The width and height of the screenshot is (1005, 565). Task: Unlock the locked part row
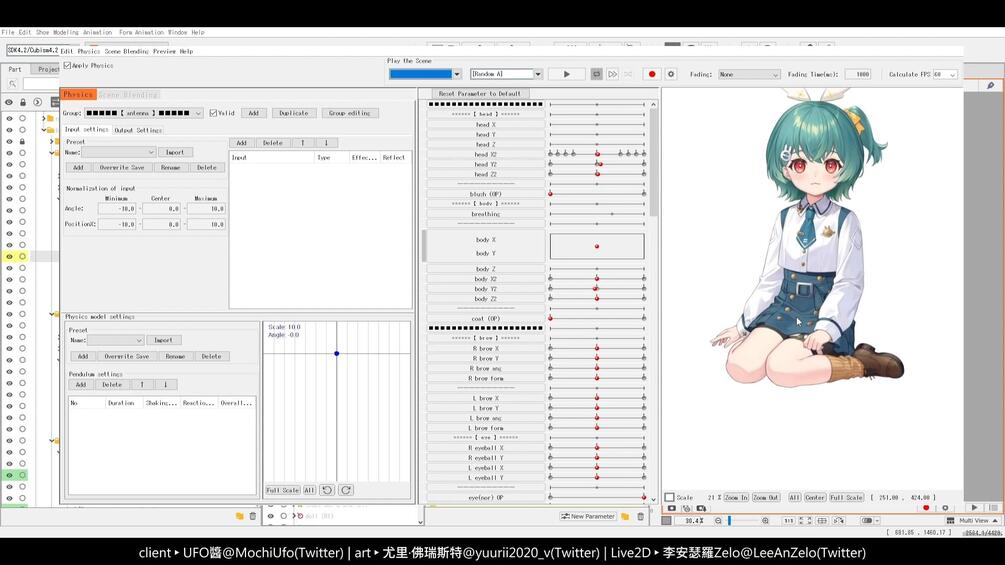22,142
